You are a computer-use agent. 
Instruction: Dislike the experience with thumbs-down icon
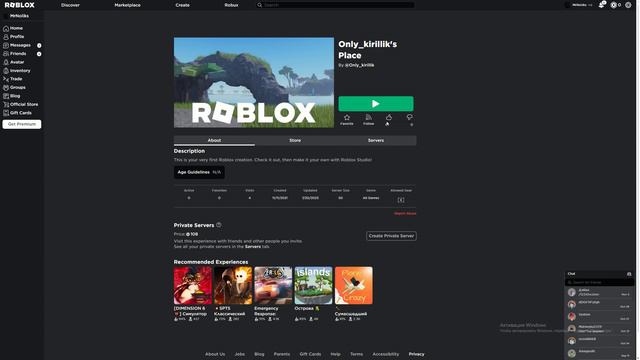(409, 118)
